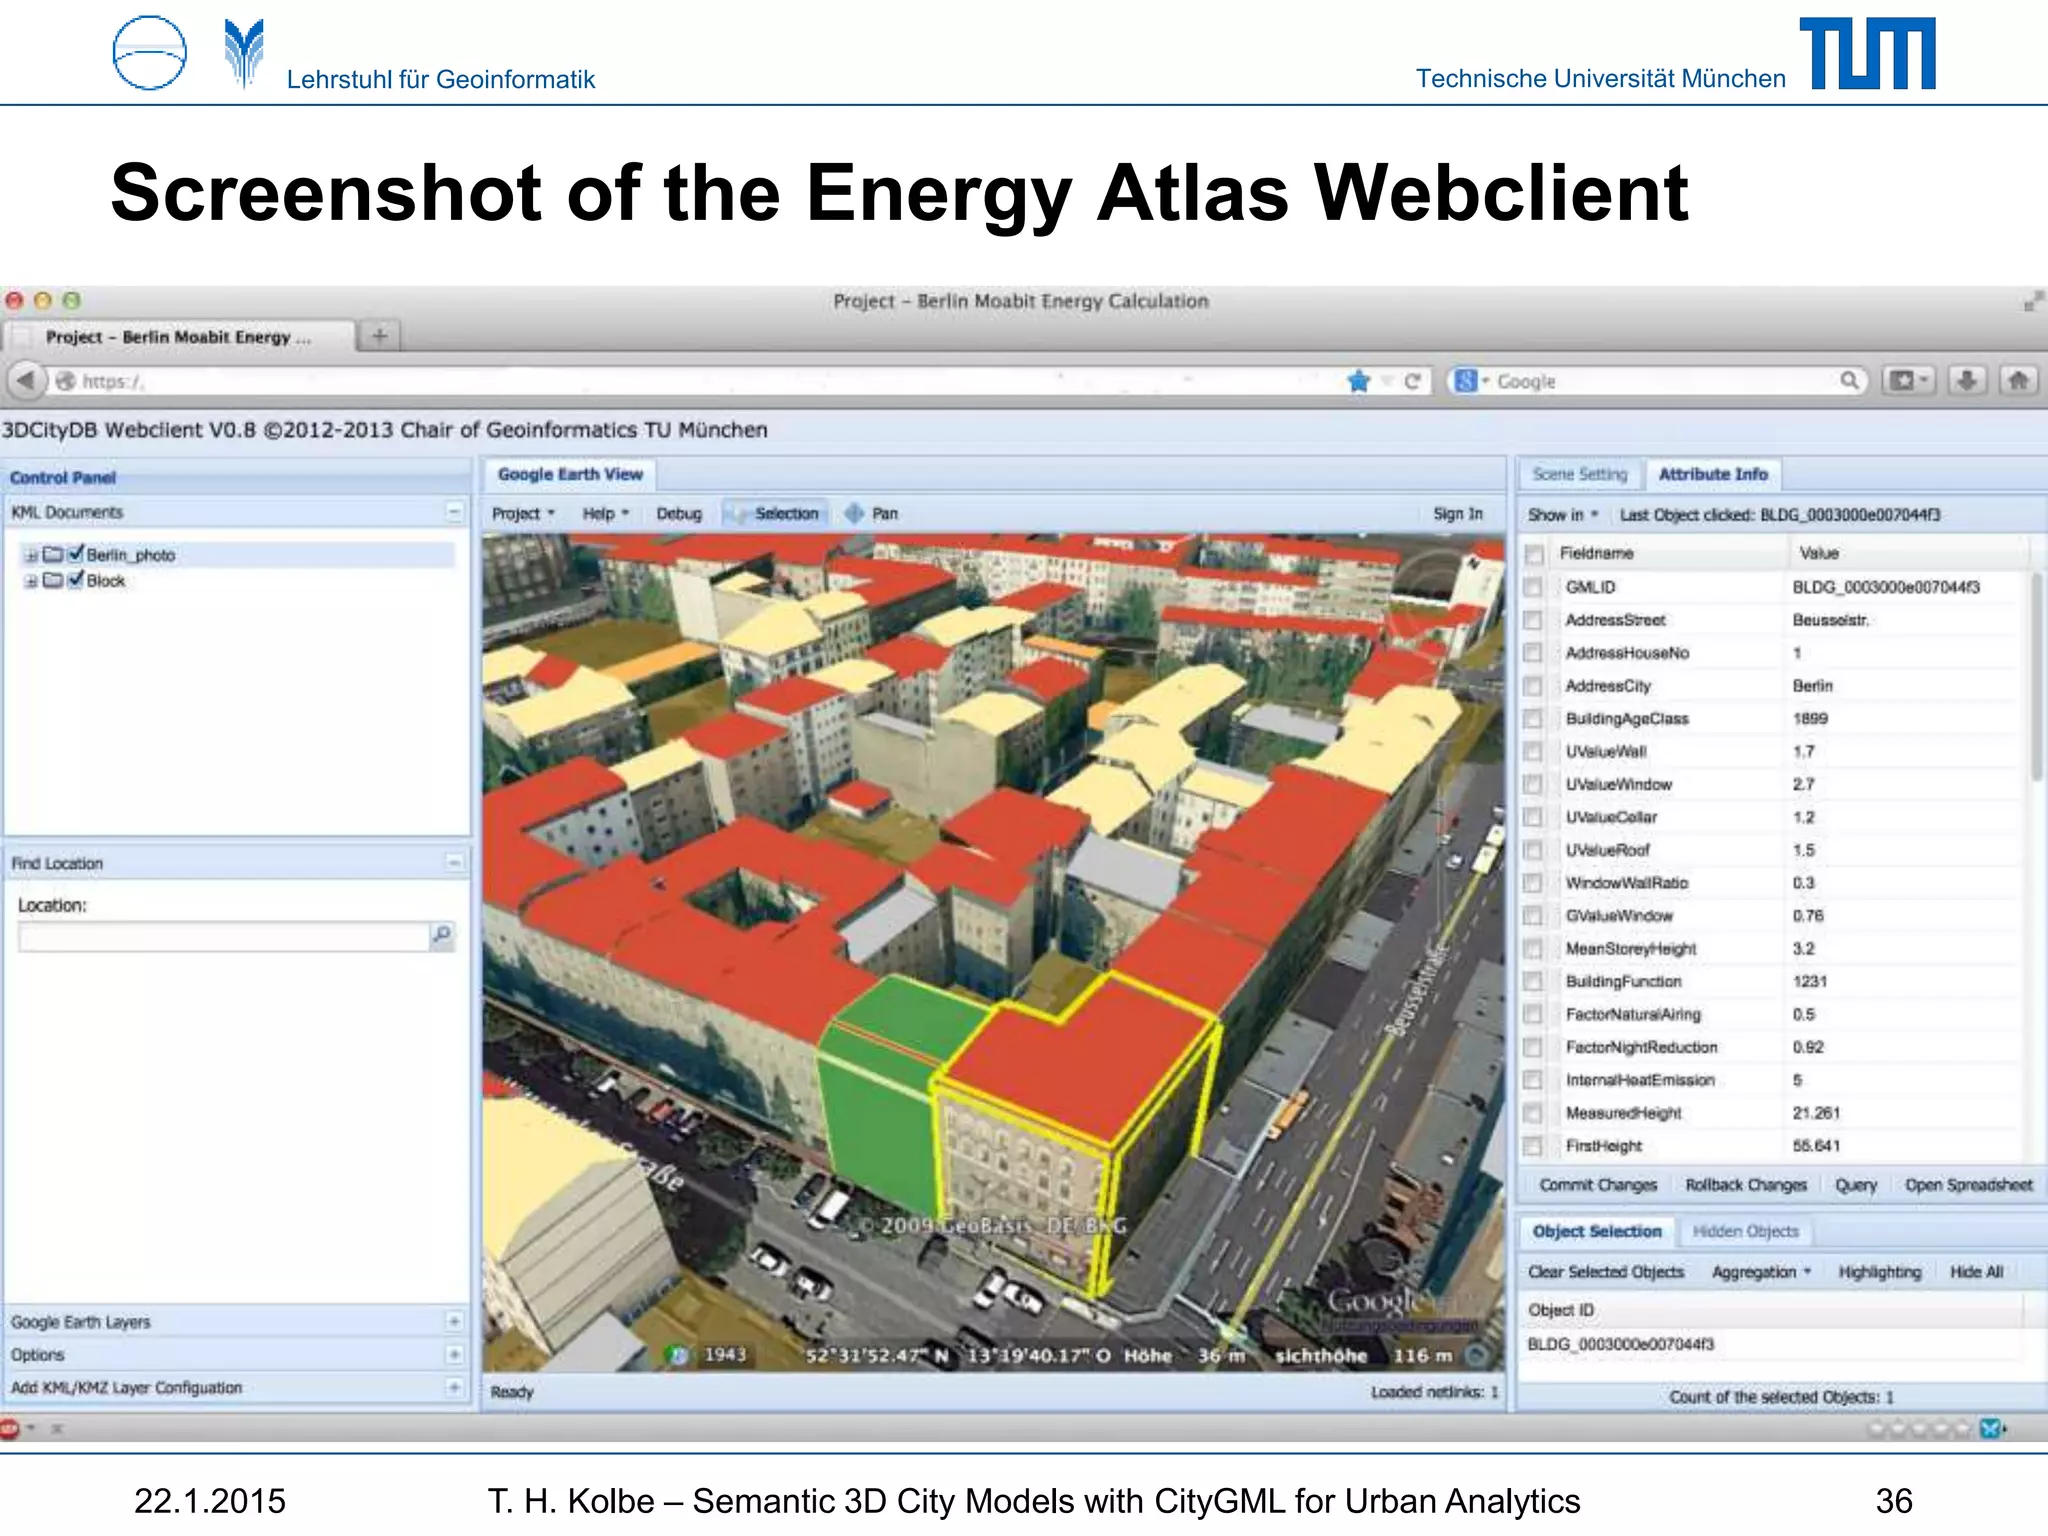Viewport: 2048px width, 1536px height.
Task: Click the Google search engine icon
Action: pos(1466,380)
